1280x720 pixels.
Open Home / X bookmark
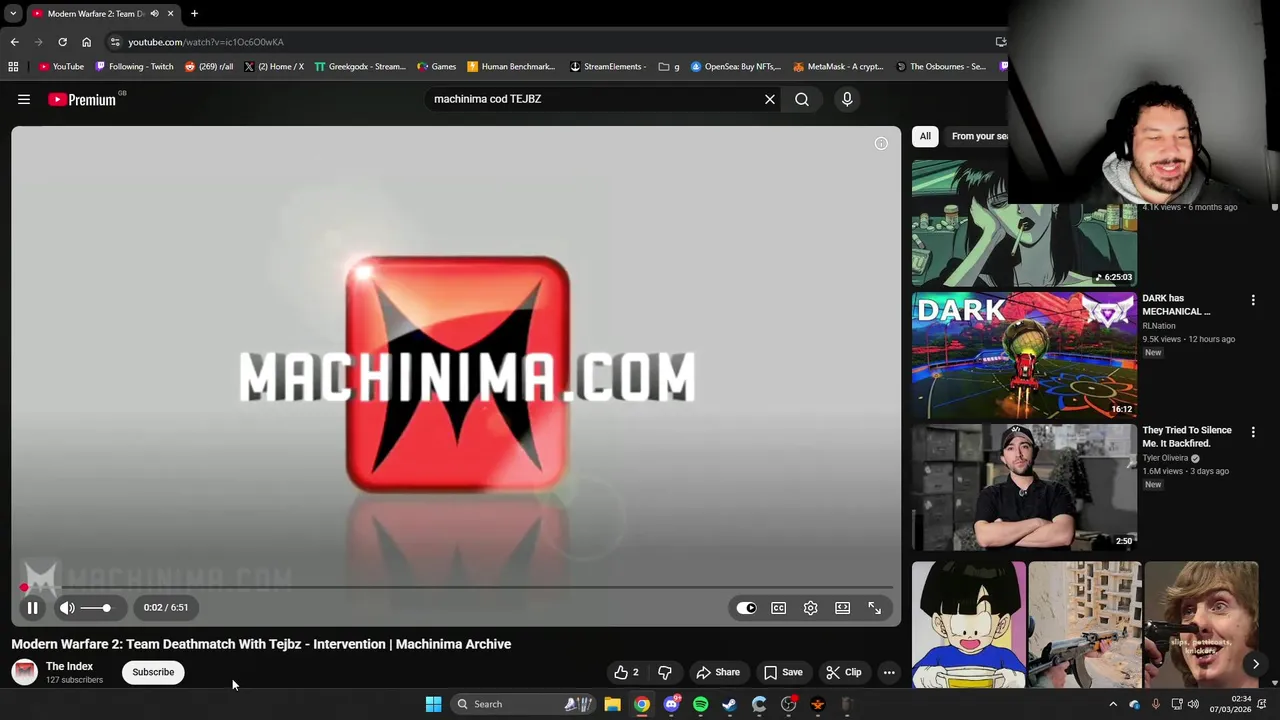point(274,67)
